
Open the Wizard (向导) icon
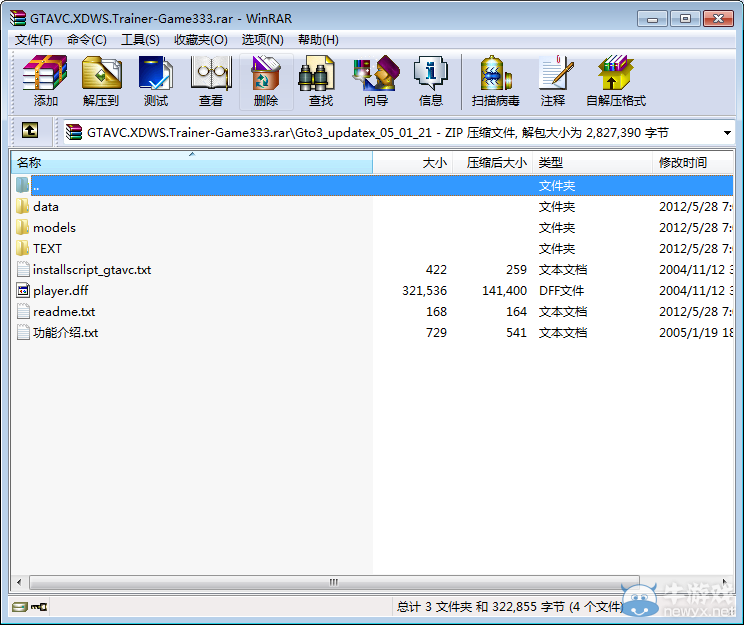[x=376, y=73]
